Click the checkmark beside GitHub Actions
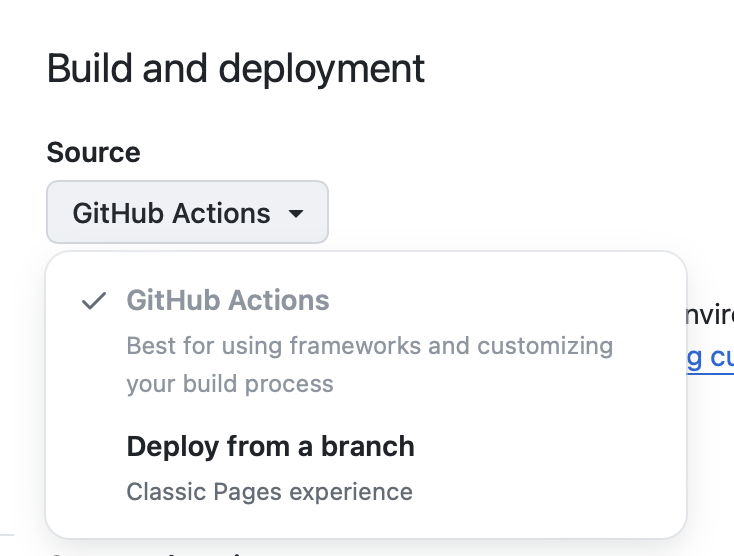 pyautogui.click(x=94, y=301)
